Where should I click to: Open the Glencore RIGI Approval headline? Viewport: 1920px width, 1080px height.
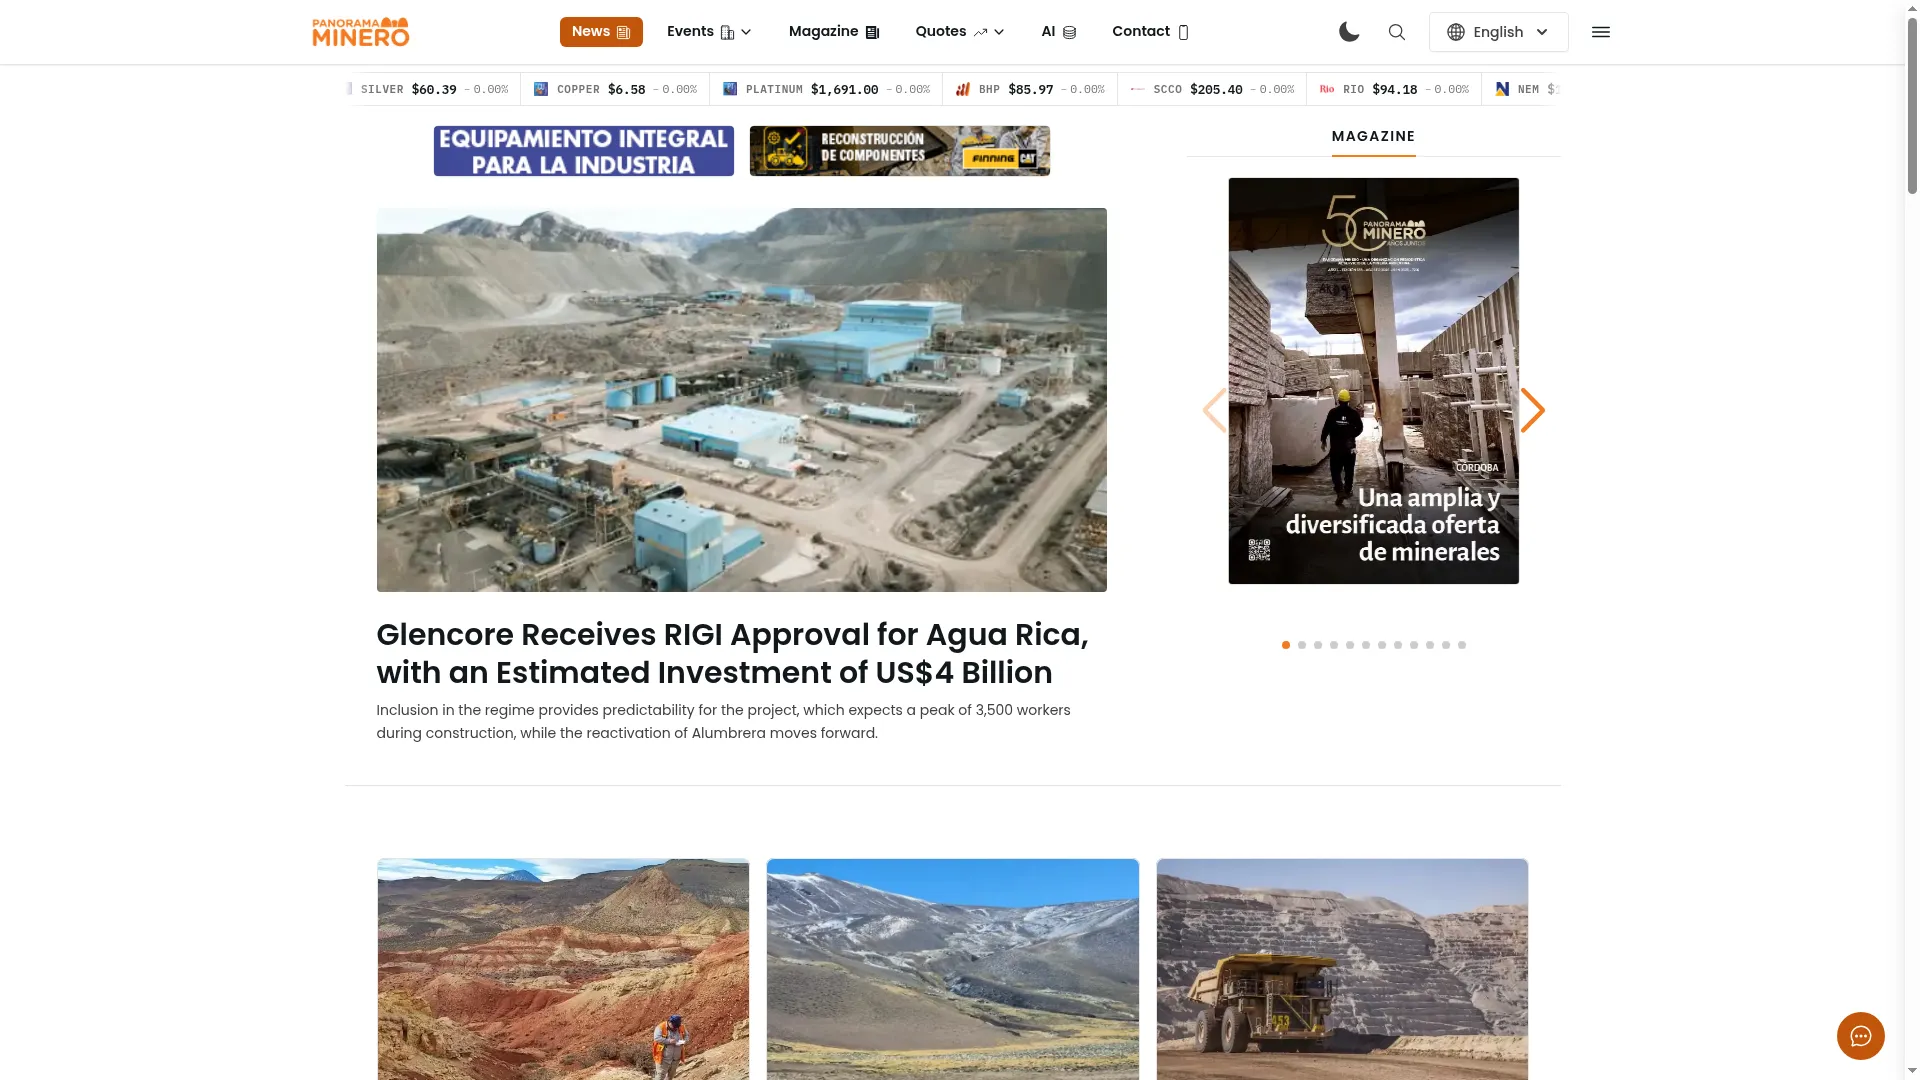(732, 653)
